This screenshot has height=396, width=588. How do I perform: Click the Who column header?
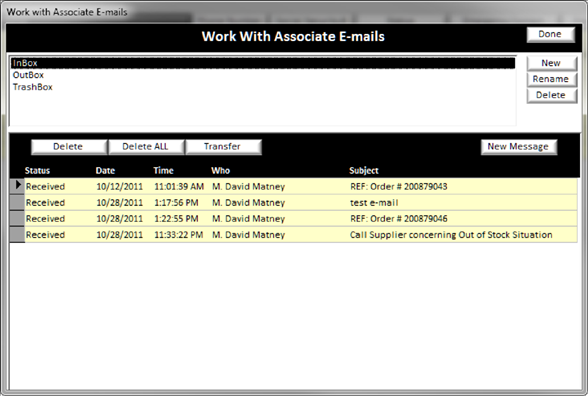pyautogui.click(x=220, y=171)
